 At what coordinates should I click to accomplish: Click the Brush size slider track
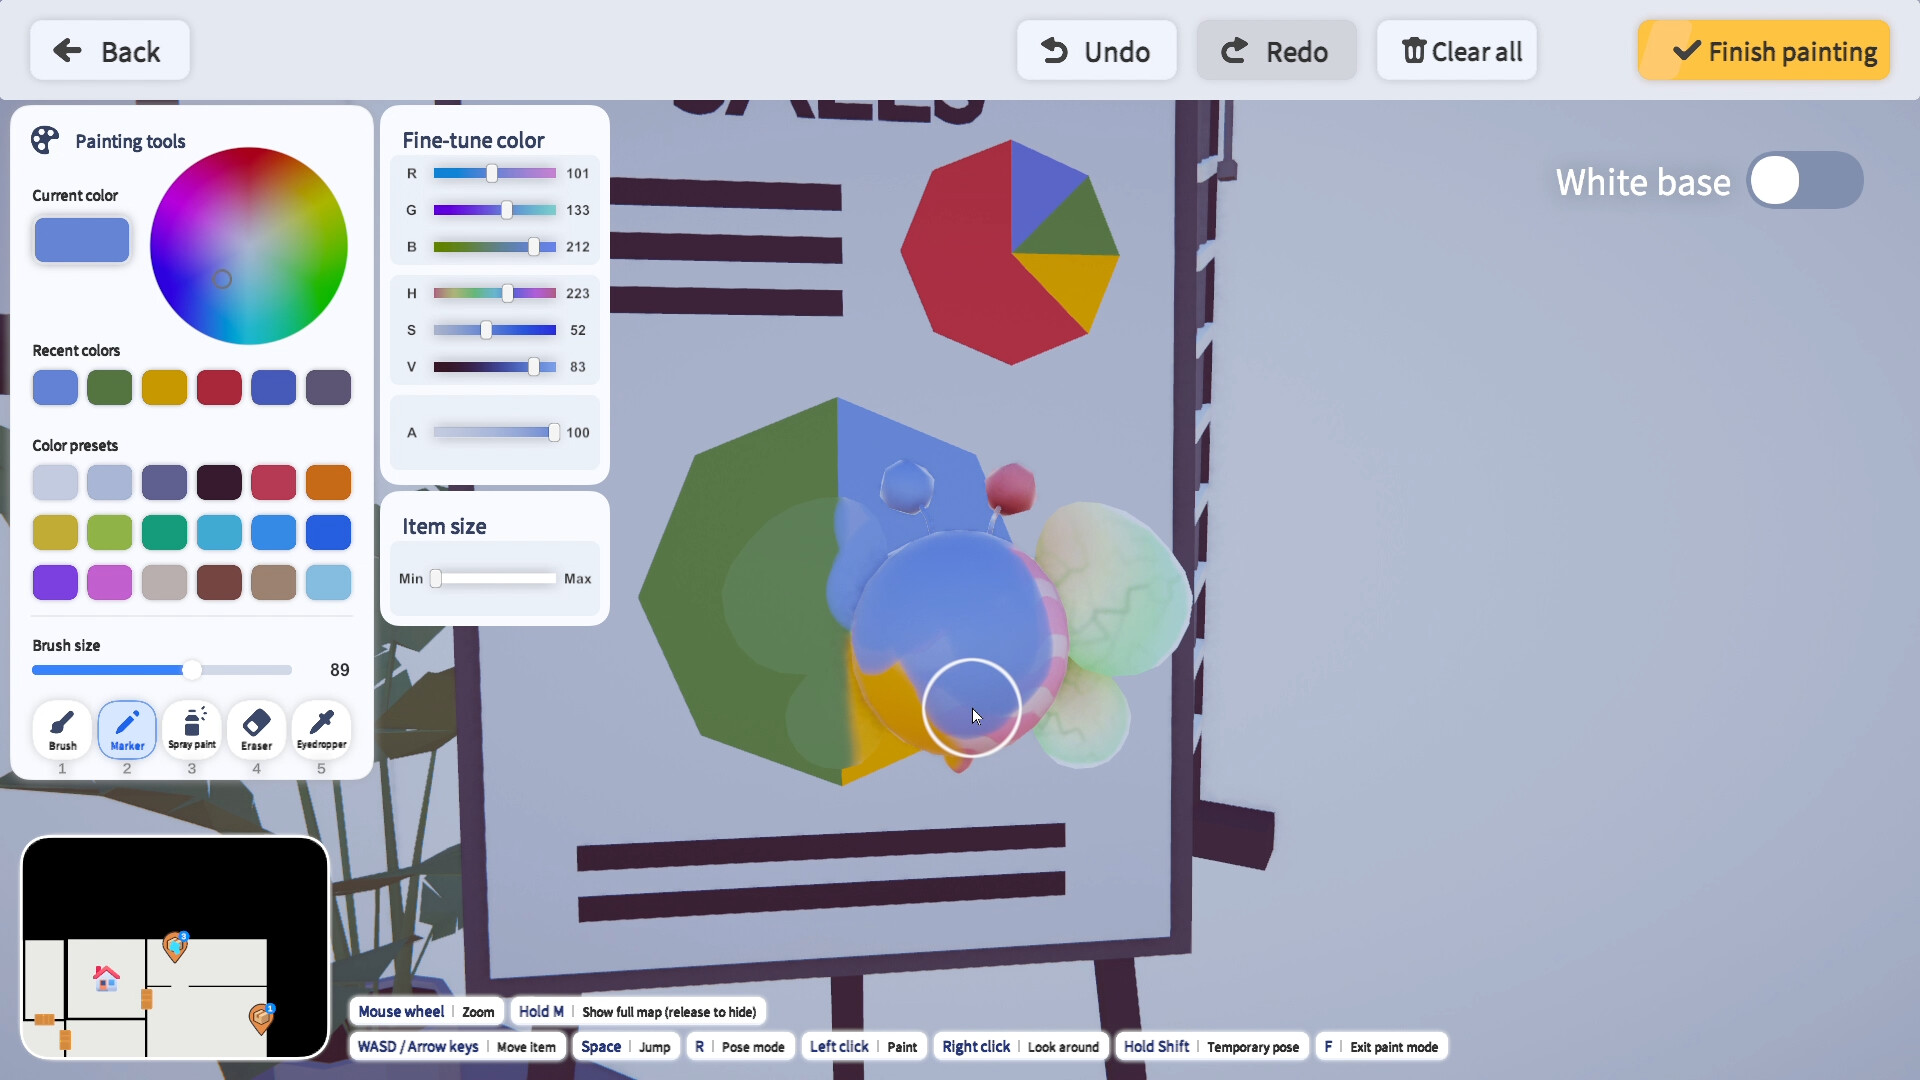pyautogui.click(x=162, y=670)
